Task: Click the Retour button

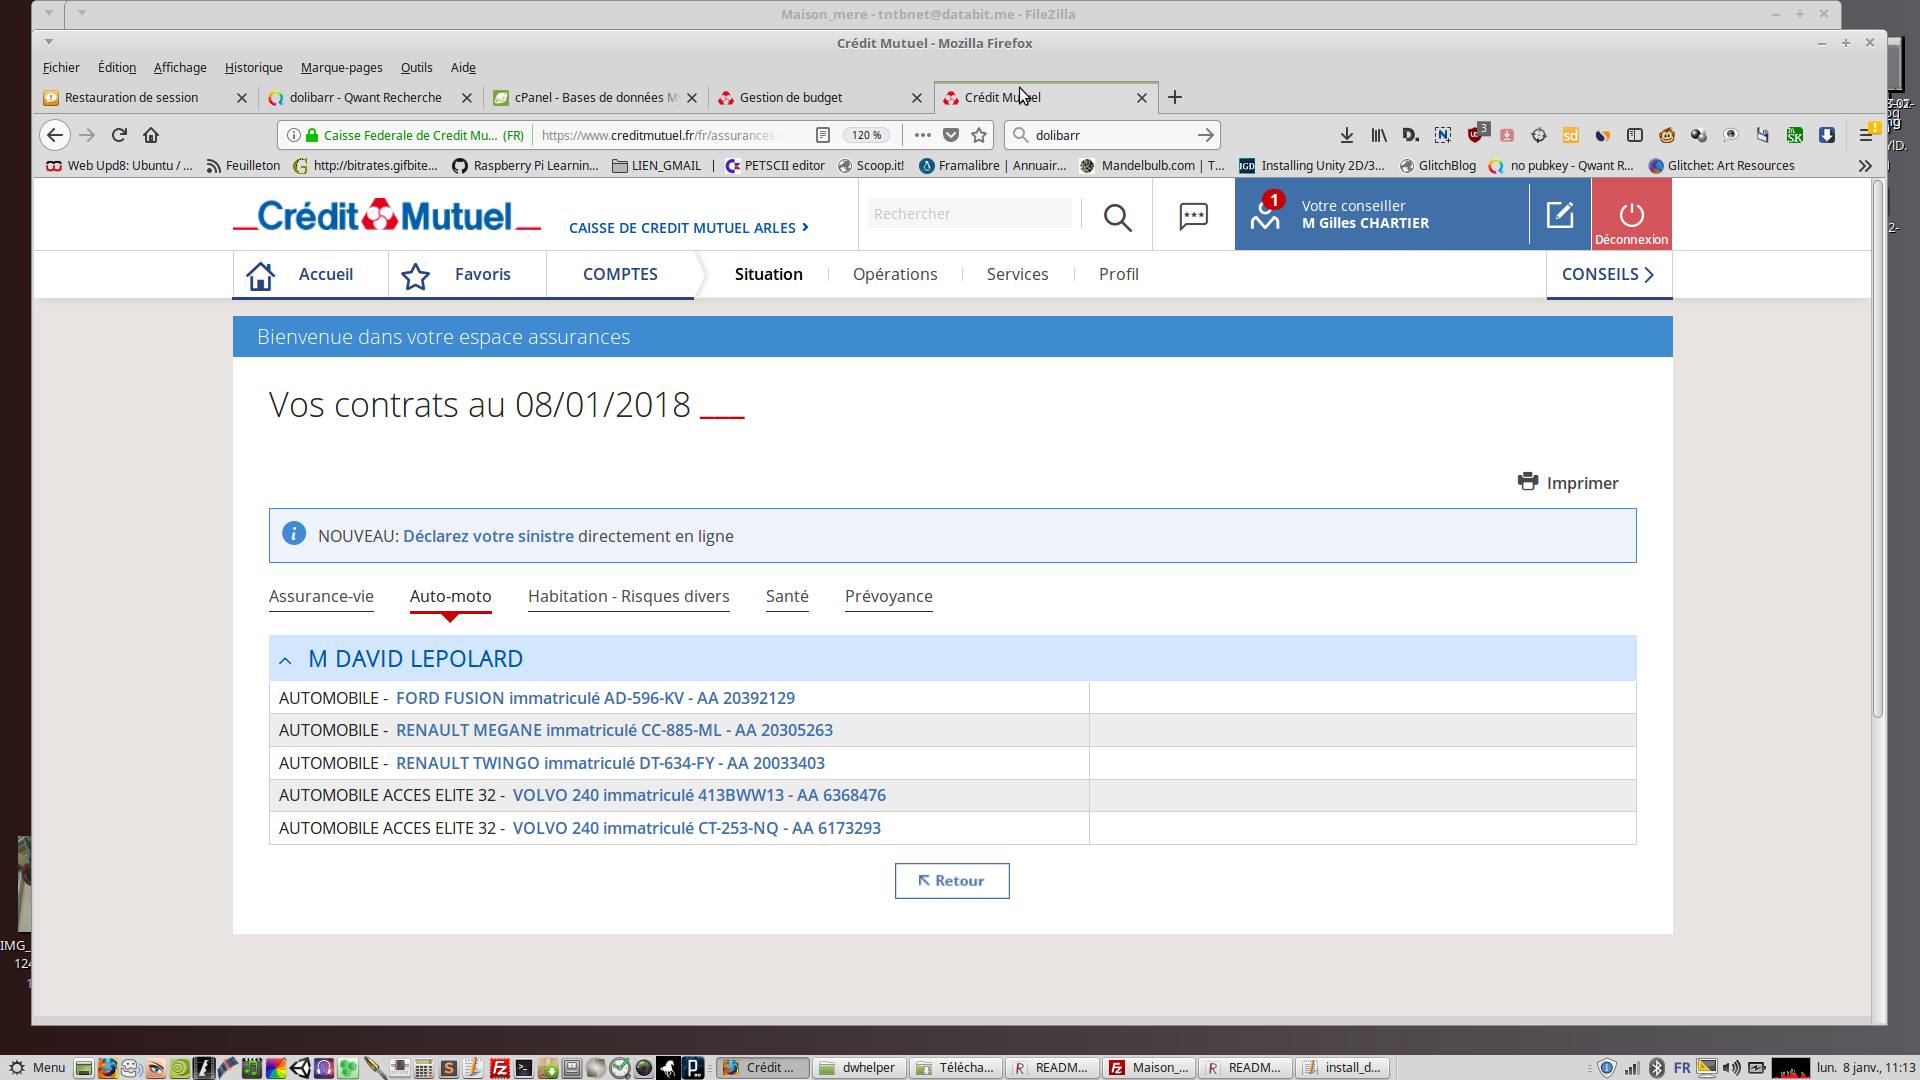Action: point(951,881)
